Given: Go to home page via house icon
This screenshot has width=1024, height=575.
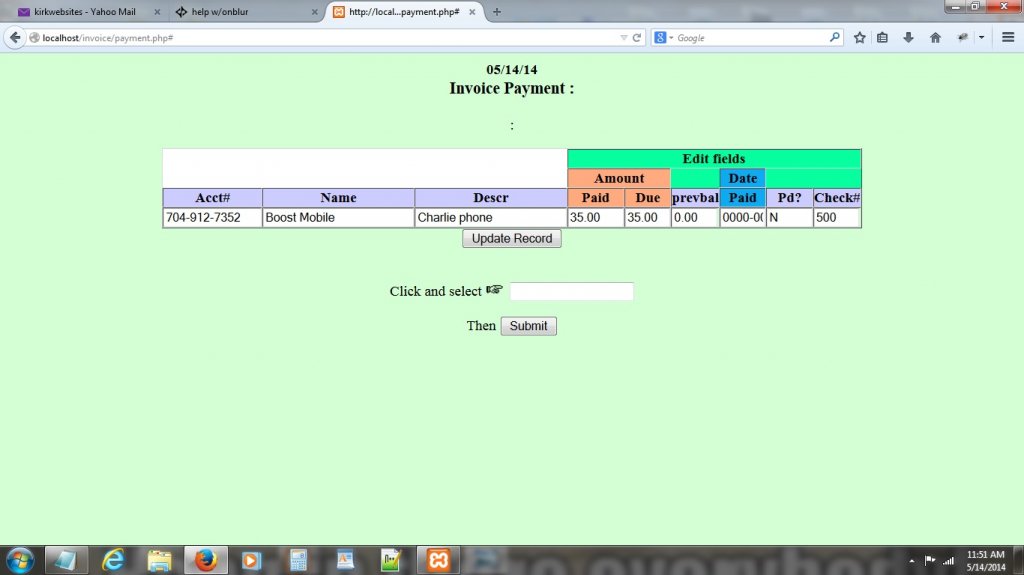Looking at the screenshot, I should [x=935, y=38].
